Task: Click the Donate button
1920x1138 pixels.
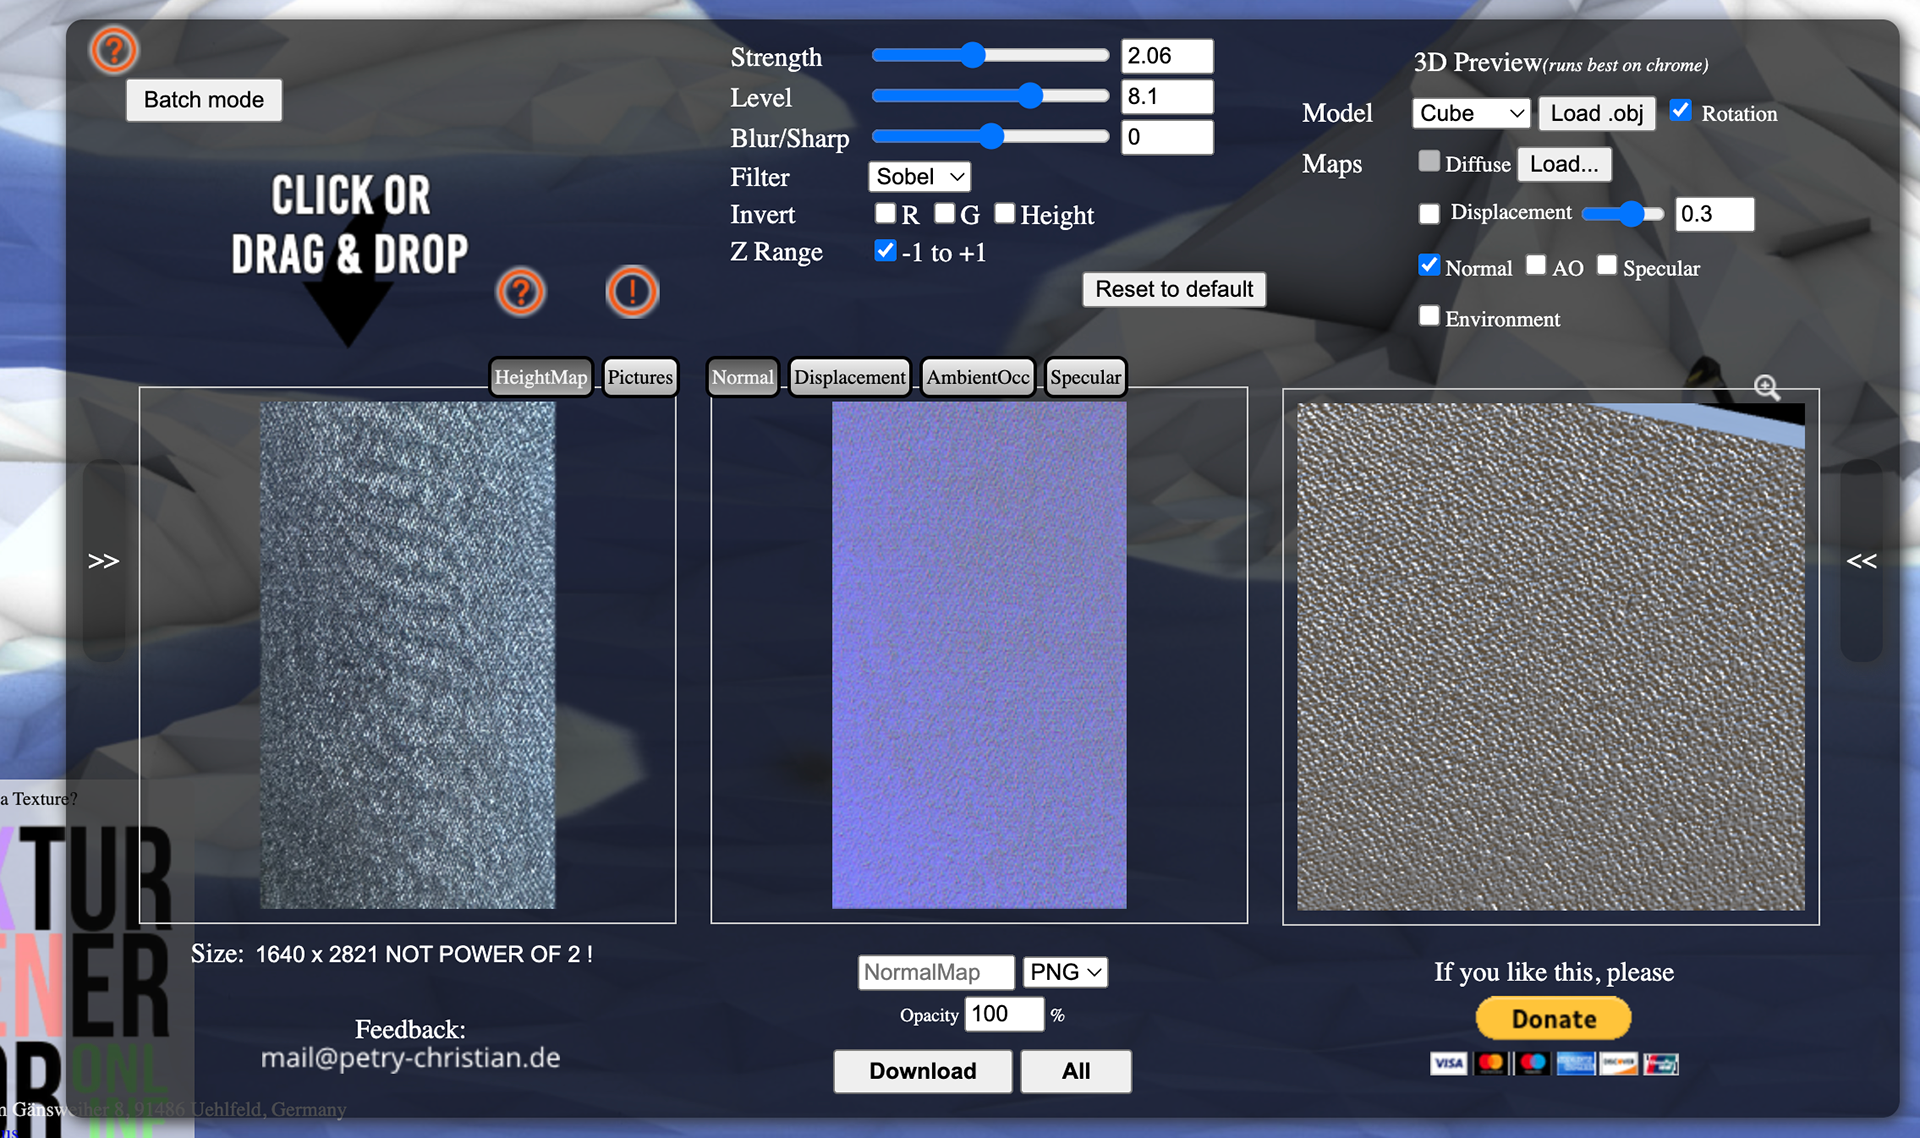Action: (1553, 1019)
